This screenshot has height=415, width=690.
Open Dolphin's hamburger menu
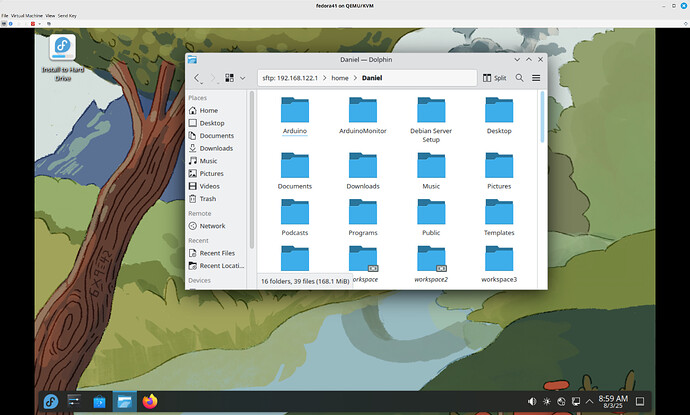point(536,77)
